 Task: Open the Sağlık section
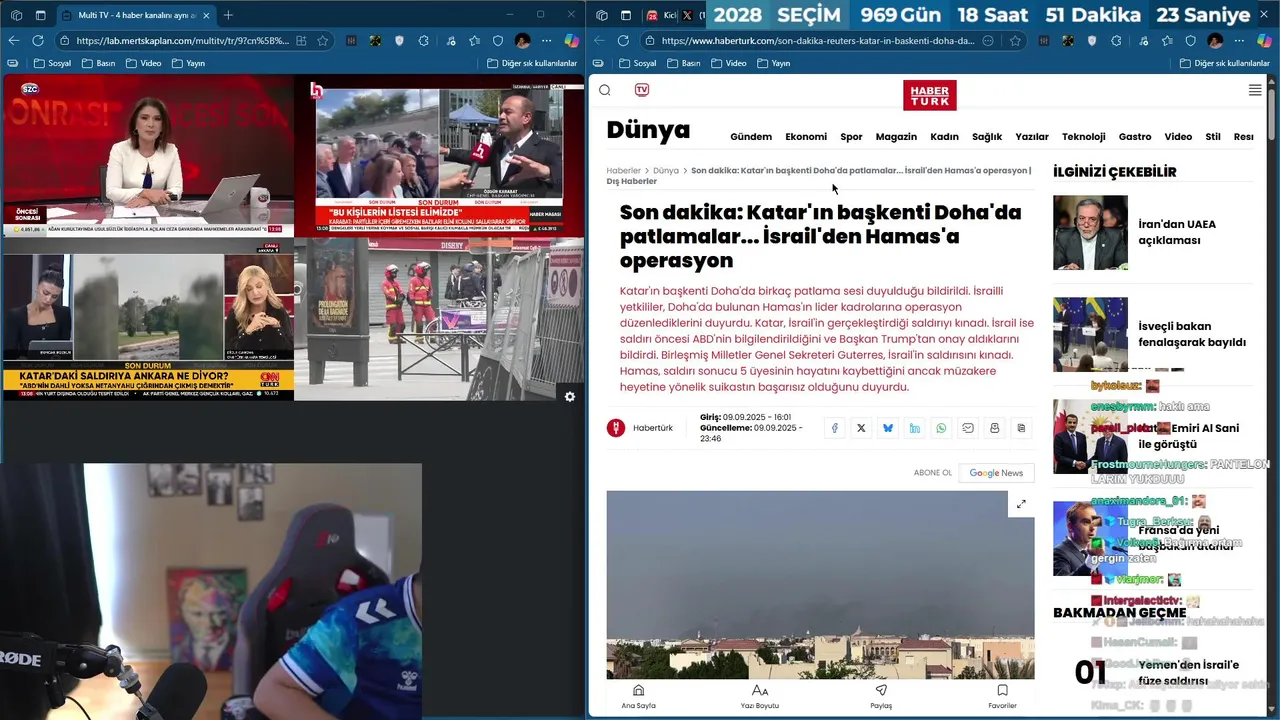(987, 137)
